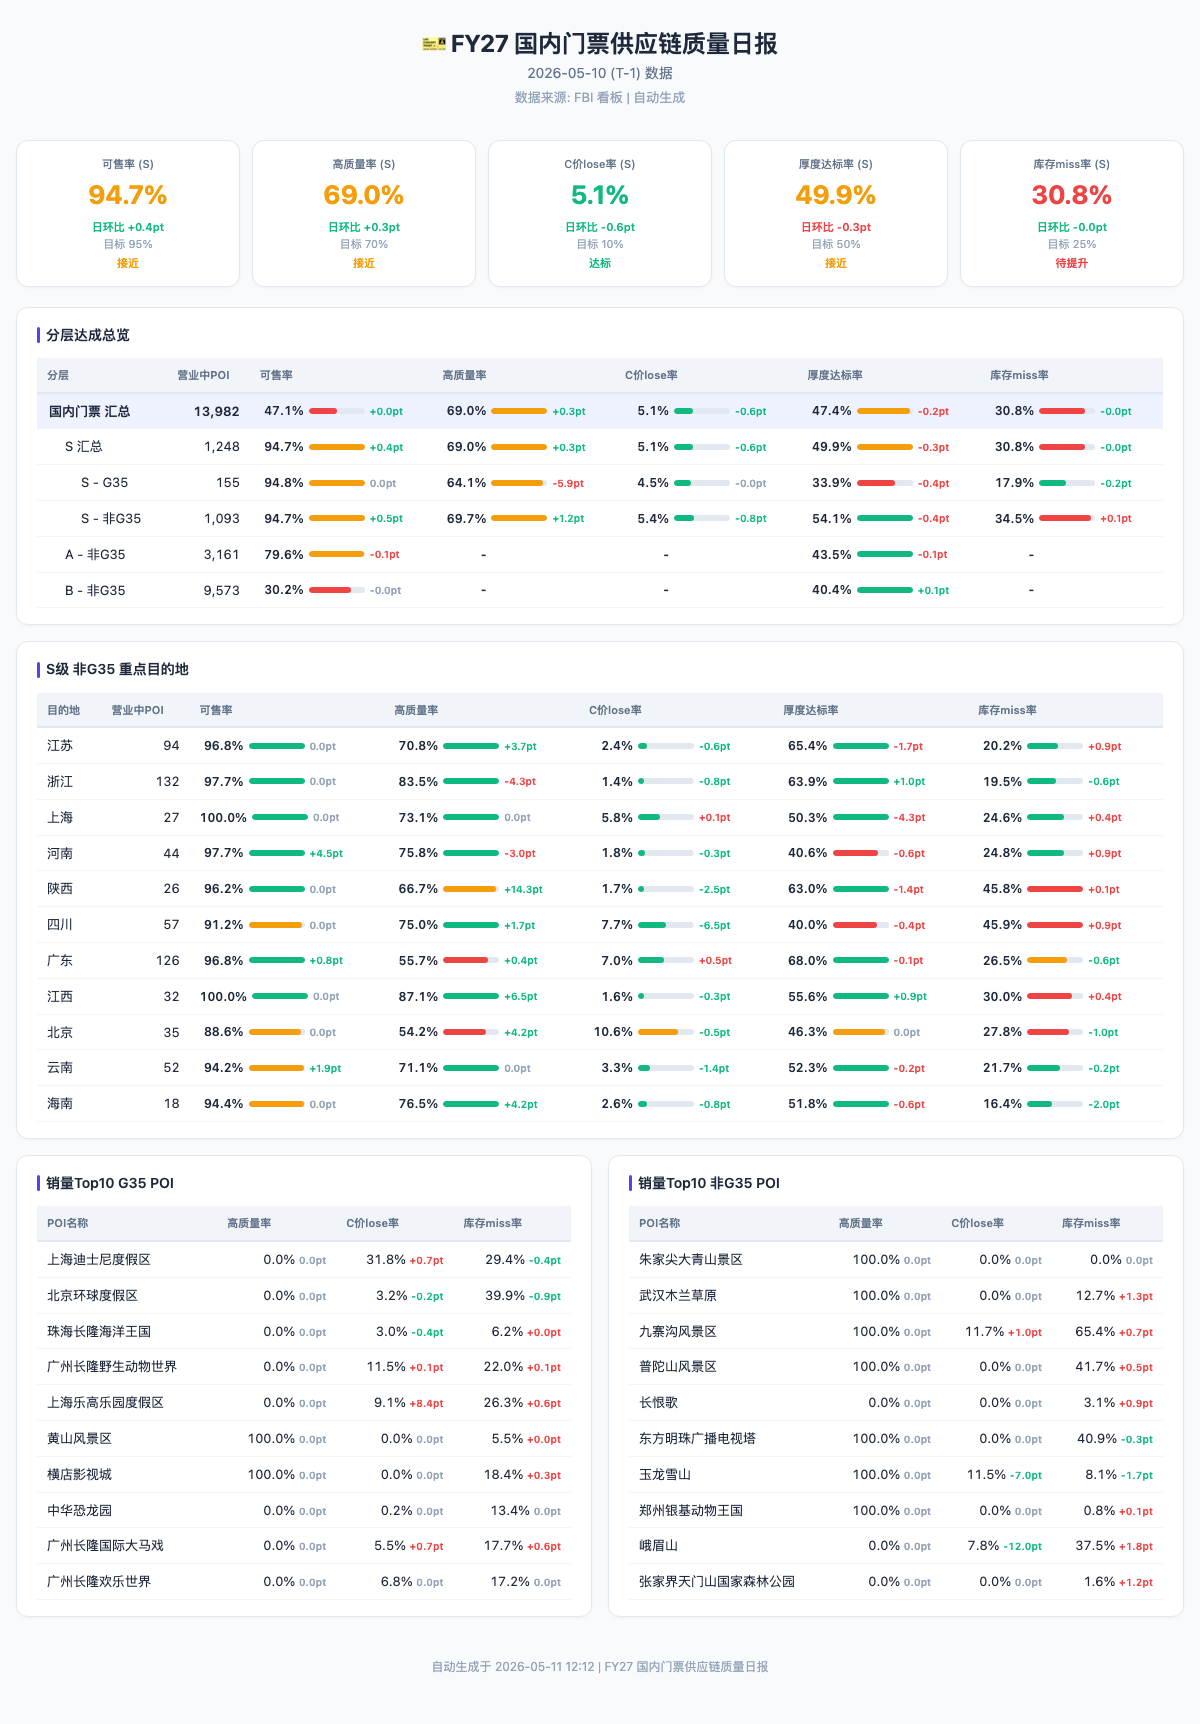This screenshot has height=1724, width=1200.
Task: Click 厚度达标率 progress bar in 河南 row
Action: click(x=861, y=853)
